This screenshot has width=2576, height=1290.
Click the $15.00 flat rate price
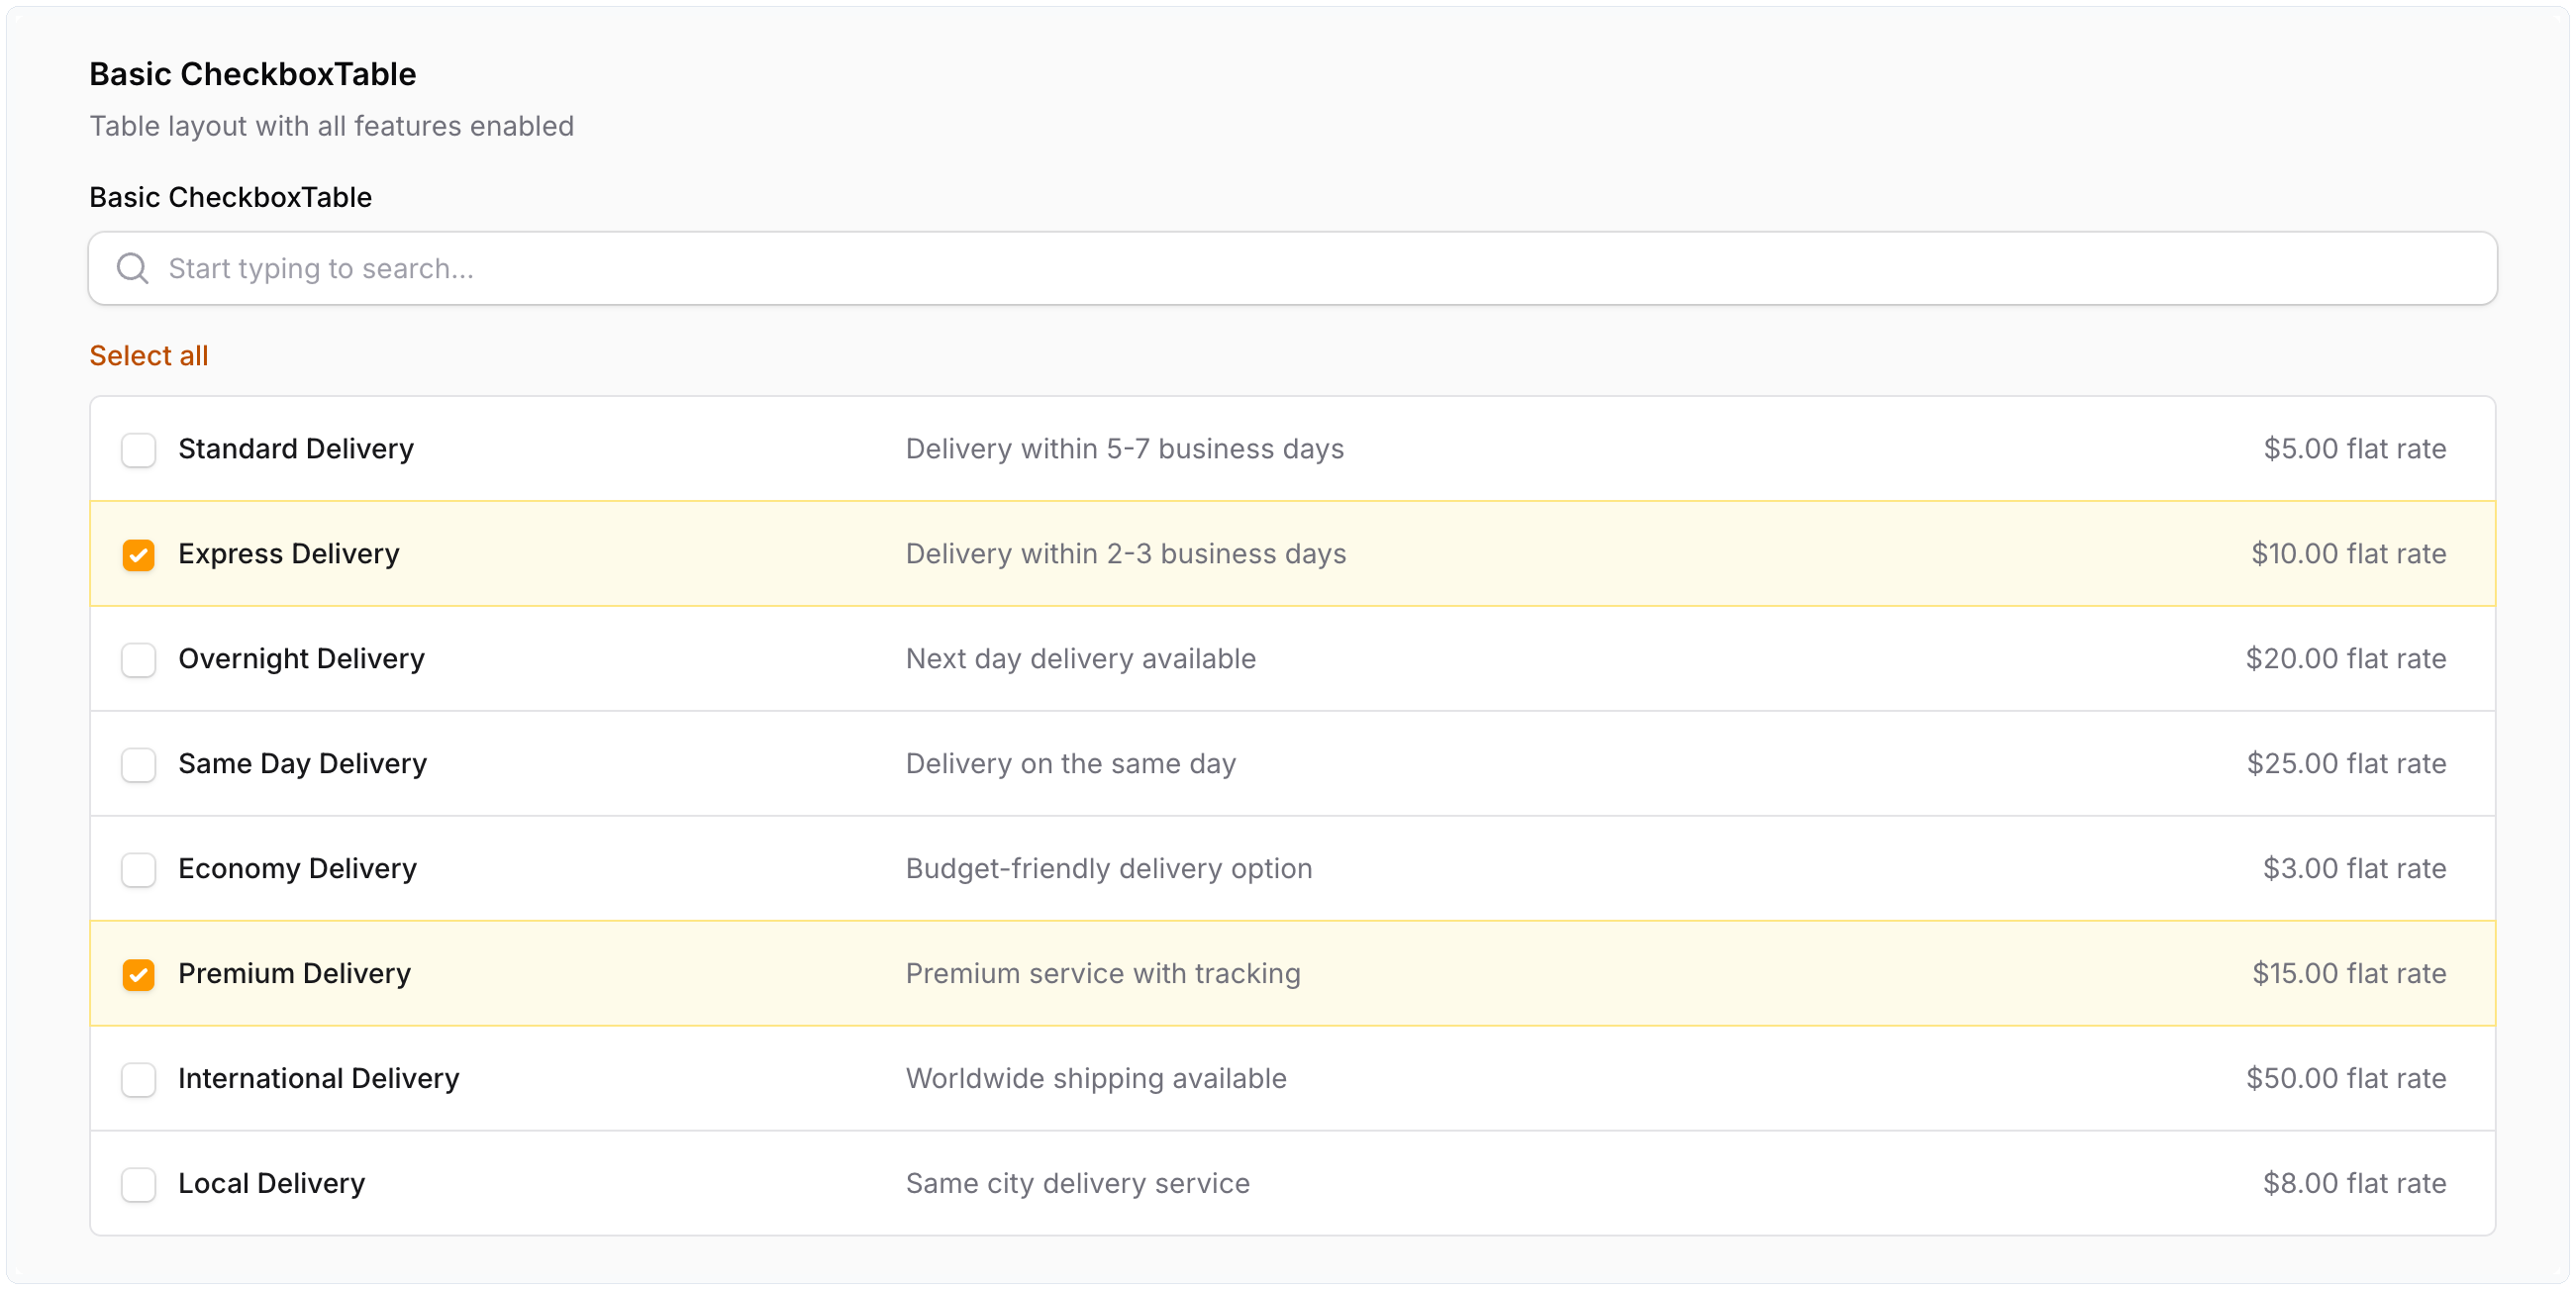pyautogui.click(x=2348, y=974)
